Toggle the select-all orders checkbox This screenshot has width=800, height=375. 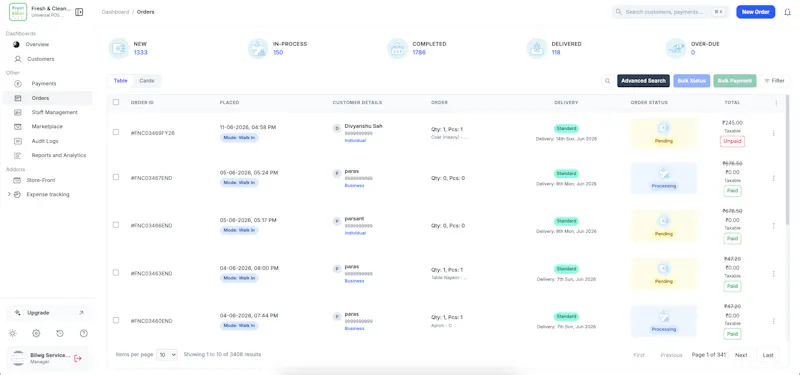[x=116, y=102]
